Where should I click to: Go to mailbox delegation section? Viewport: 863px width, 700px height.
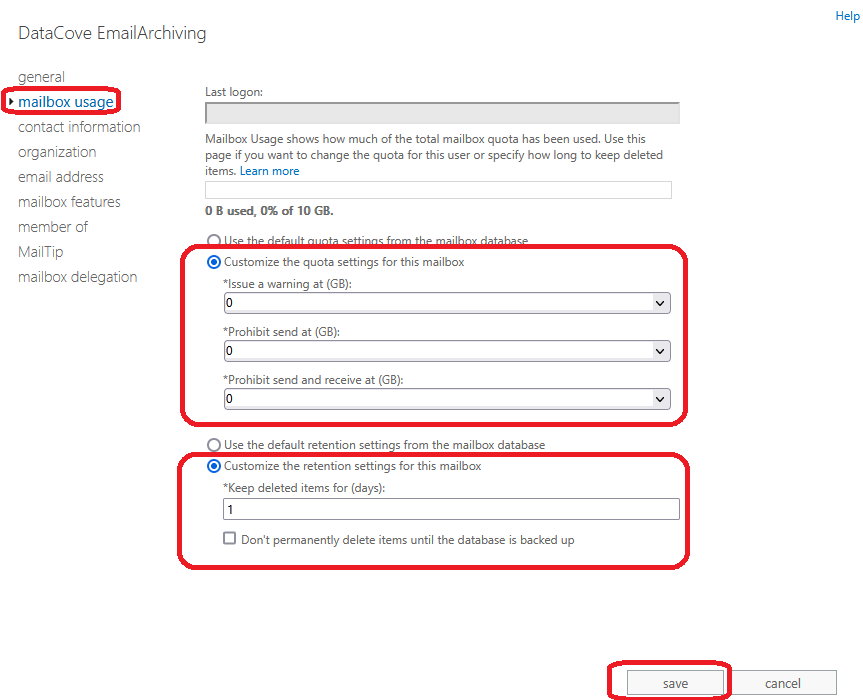click(x=77, y=277)
